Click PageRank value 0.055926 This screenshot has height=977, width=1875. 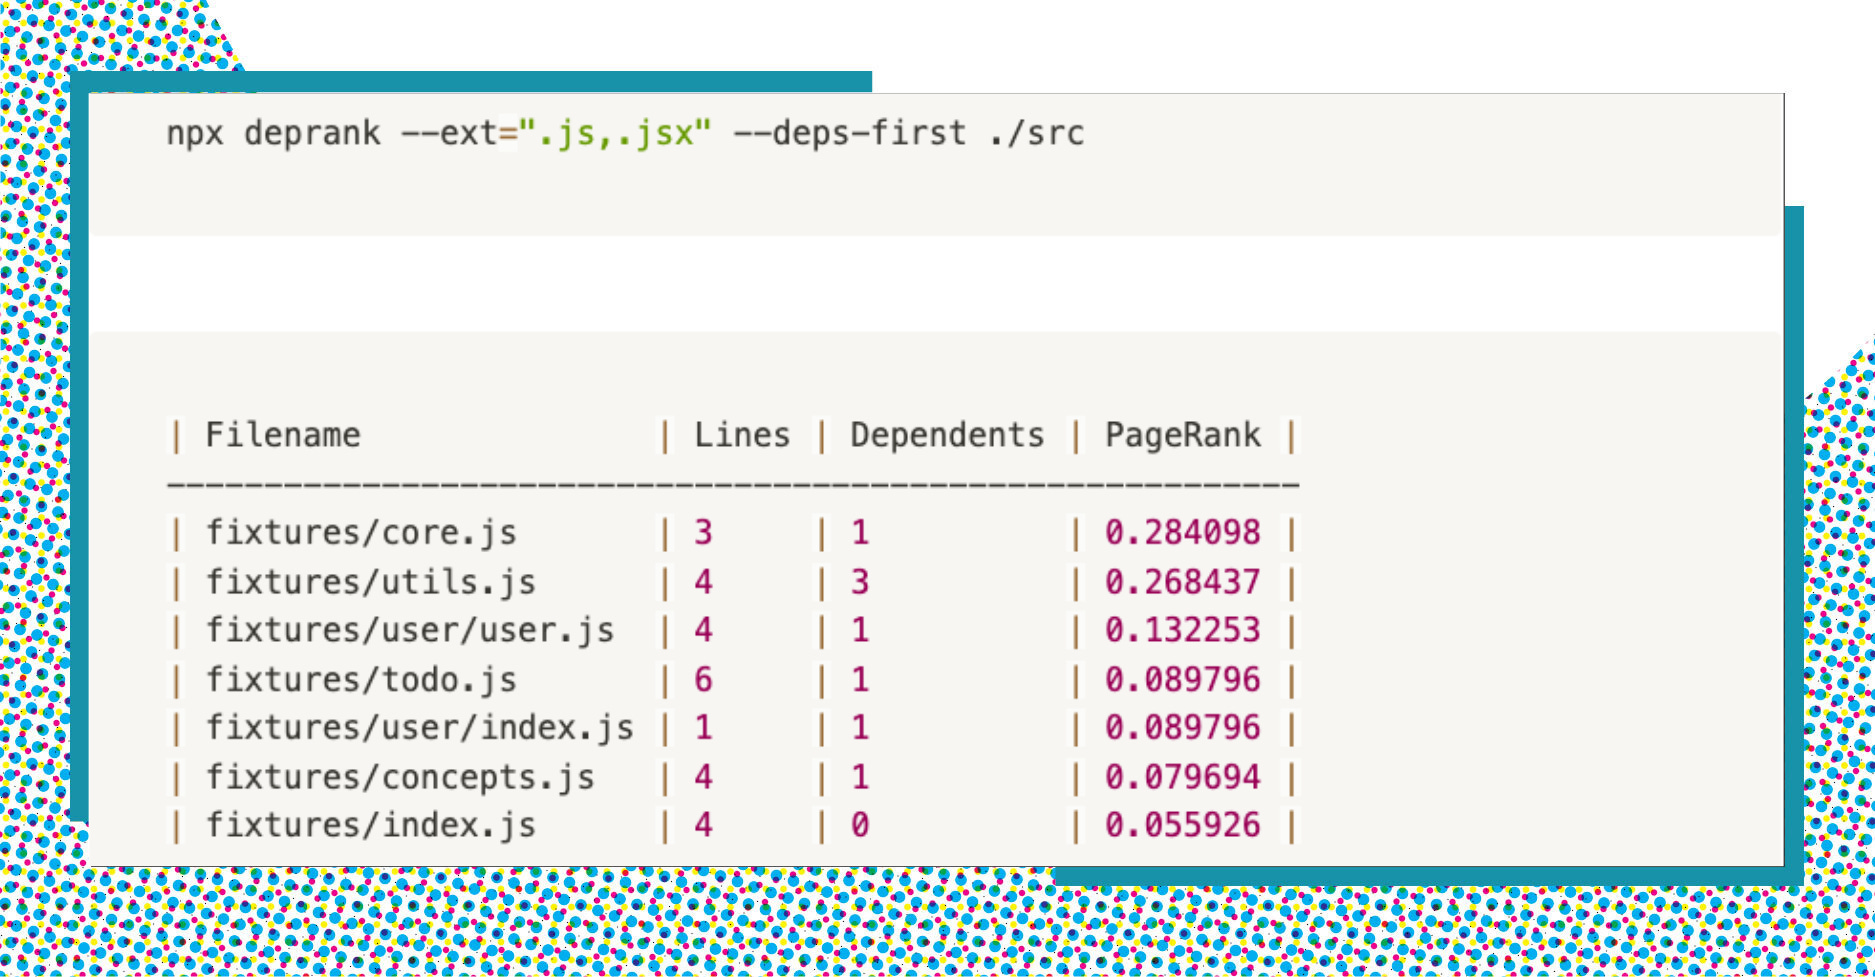click(x=1183, y=826)
